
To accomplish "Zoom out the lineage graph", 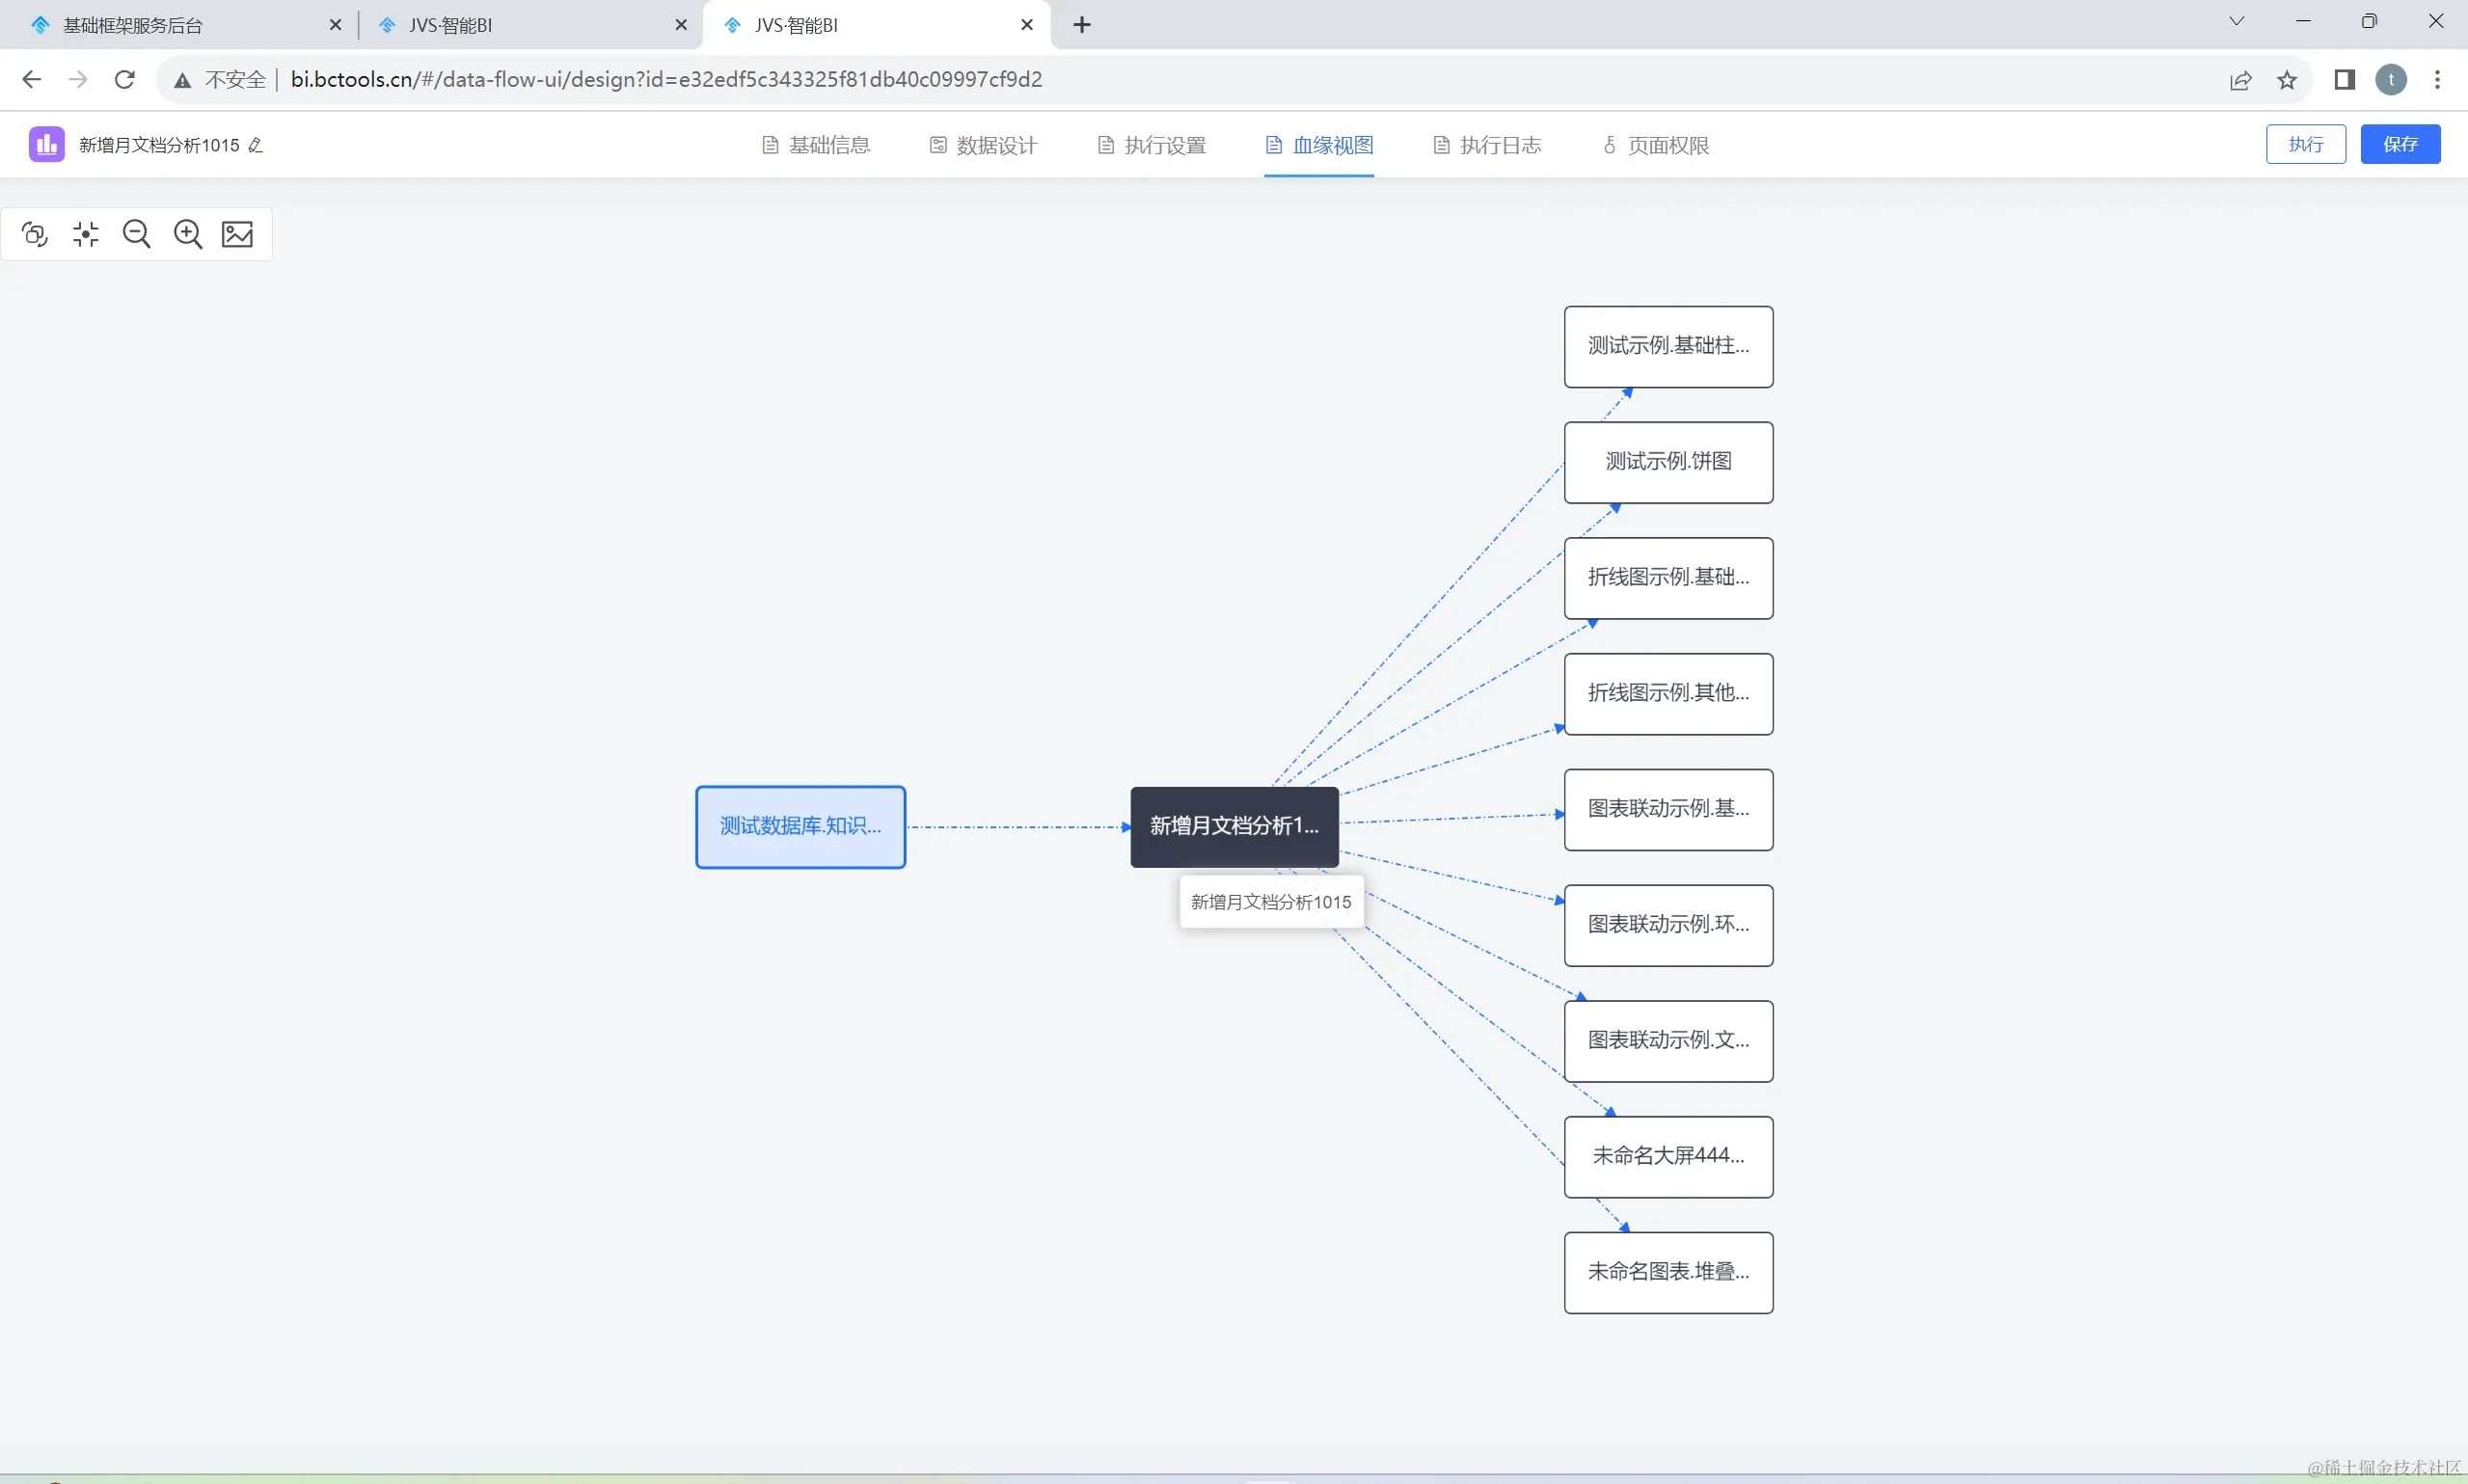I will pos(137,234).
